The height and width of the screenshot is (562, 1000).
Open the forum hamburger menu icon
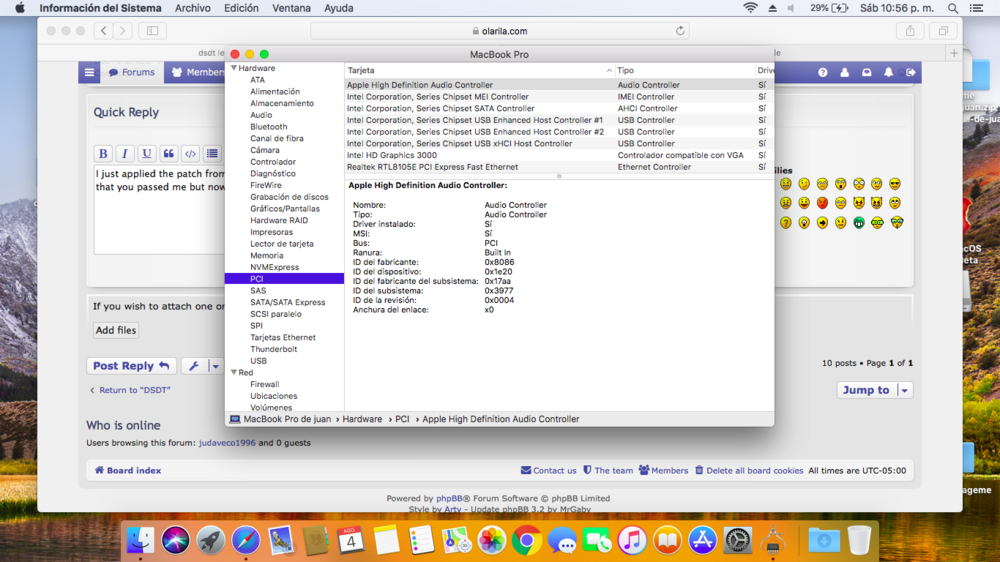[x=89, y=73]
